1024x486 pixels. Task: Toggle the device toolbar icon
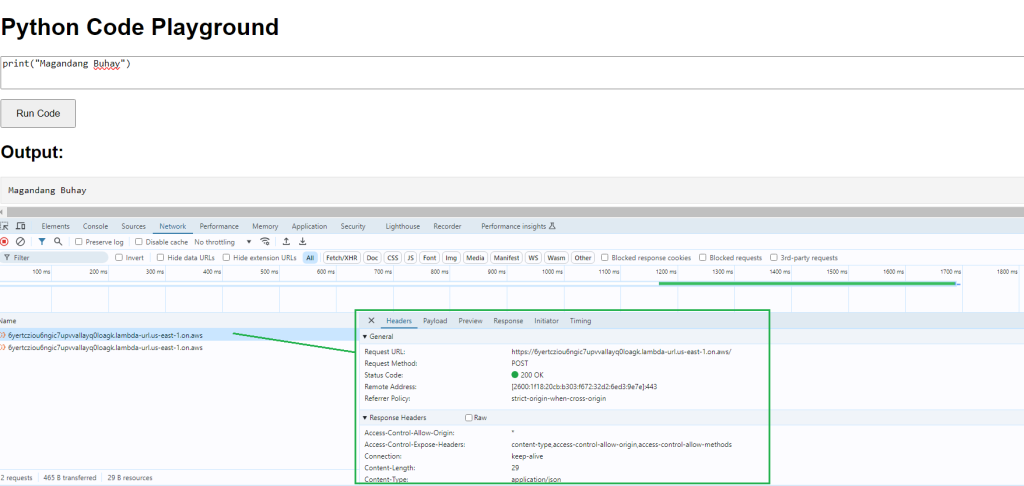pyautogui.click(x=21, y=227)
